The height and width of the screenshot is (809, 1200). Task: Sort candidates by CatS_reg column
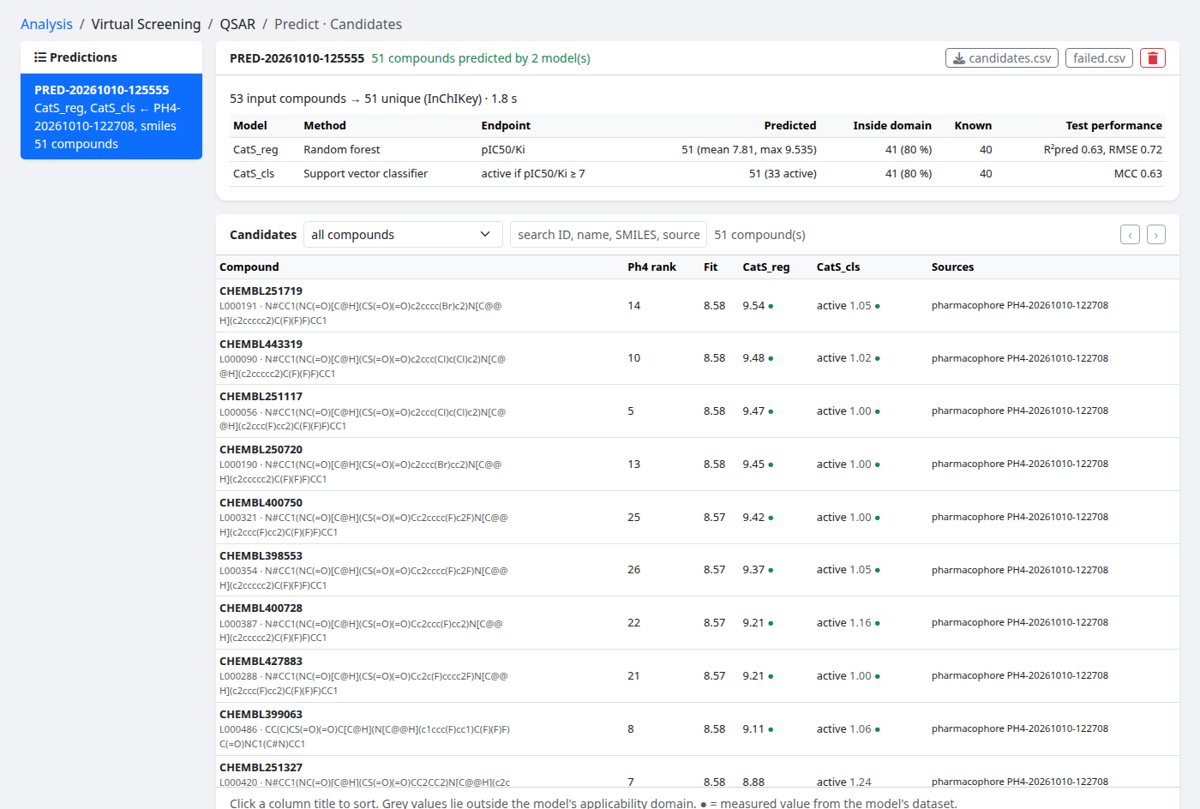(766, 267)
